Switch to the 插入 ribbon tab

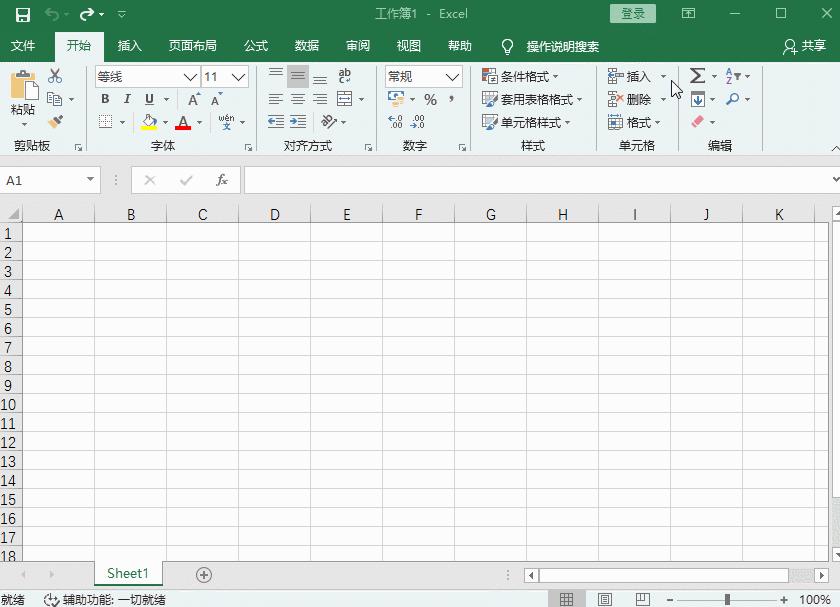point(131,45)
